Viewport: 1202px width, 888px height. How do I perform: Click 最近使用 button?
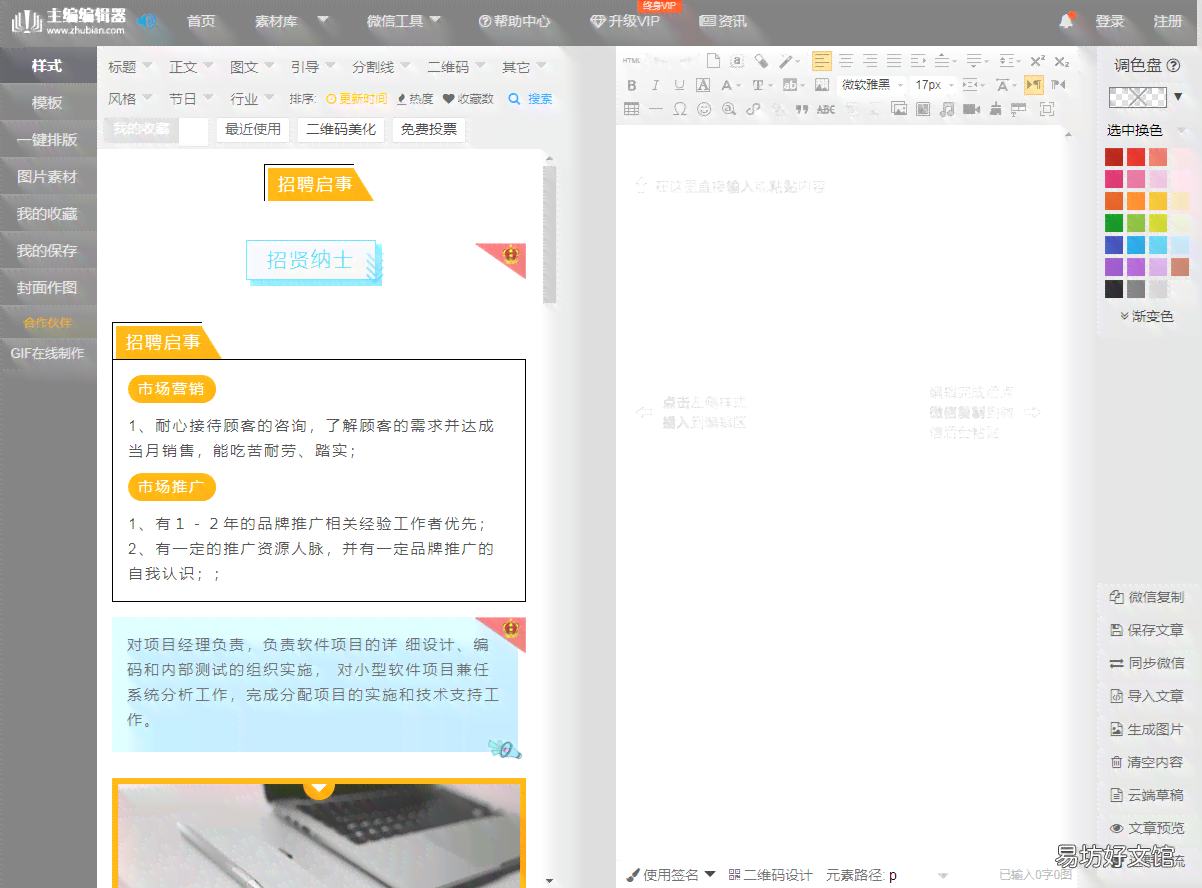(x=253, y=129)
